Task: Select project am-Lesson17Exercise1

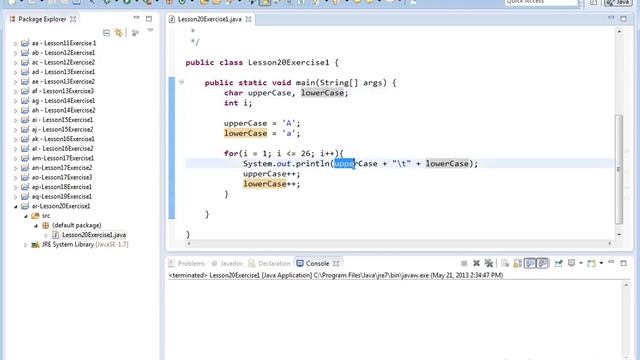Action: click(63, 158)
